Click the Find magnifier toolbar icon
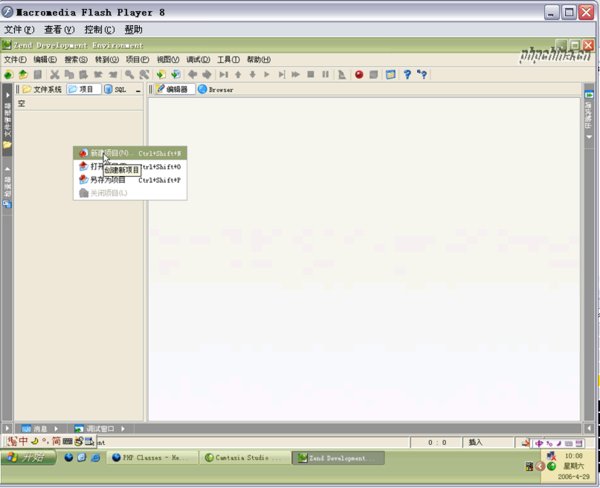The height and width of the screenshot is (488, 600). coord(129,75)
